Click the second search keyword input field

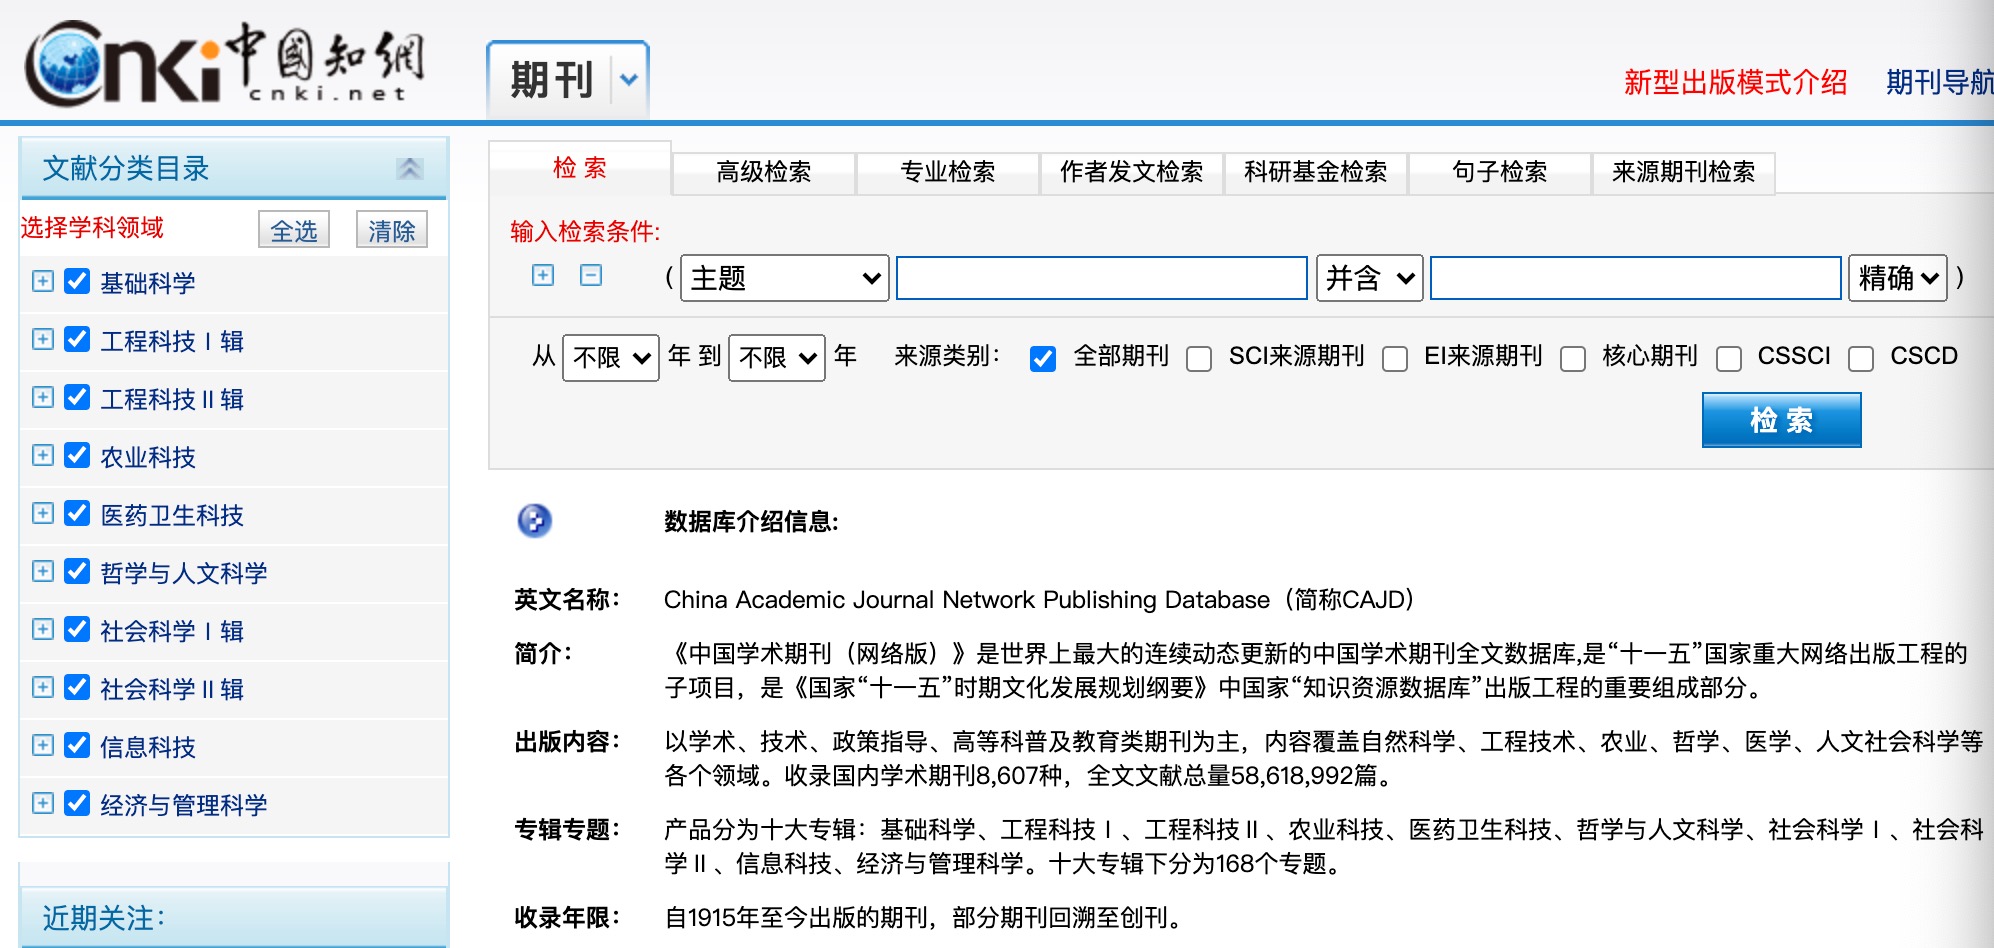point(1636,278)
